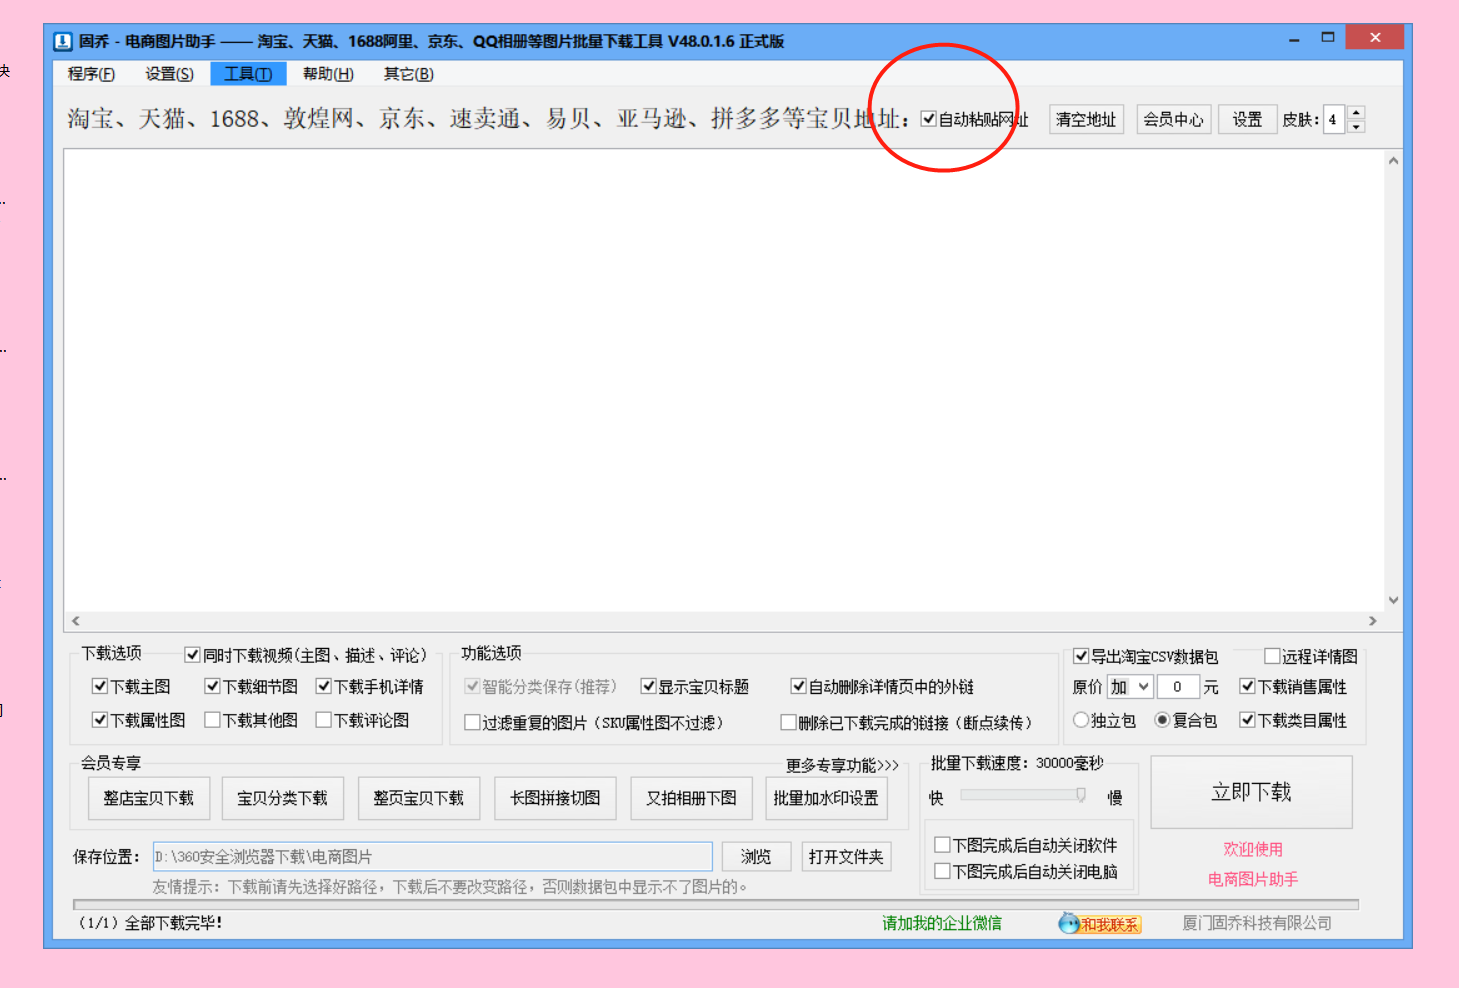The image size is (1459, 988).
Task: Click the batch download speed slider handle
Action: pos(1080,795)
